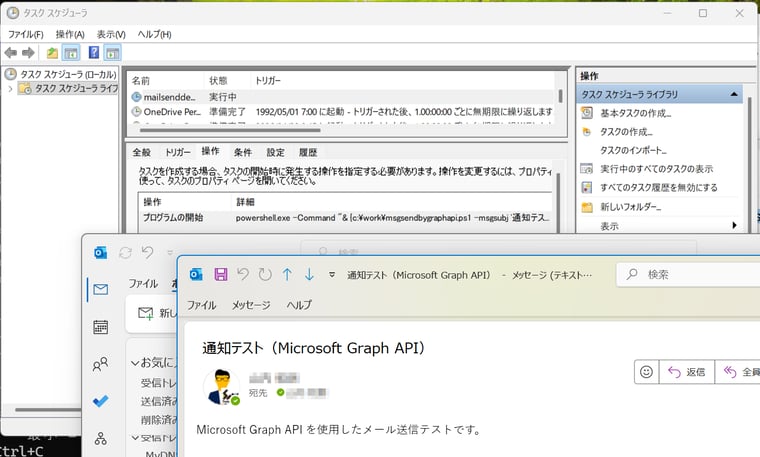This screenshot has height=457, width=760.
Task: Open Calendar view in Outlook sidebar
Action: tap(100, 327)
